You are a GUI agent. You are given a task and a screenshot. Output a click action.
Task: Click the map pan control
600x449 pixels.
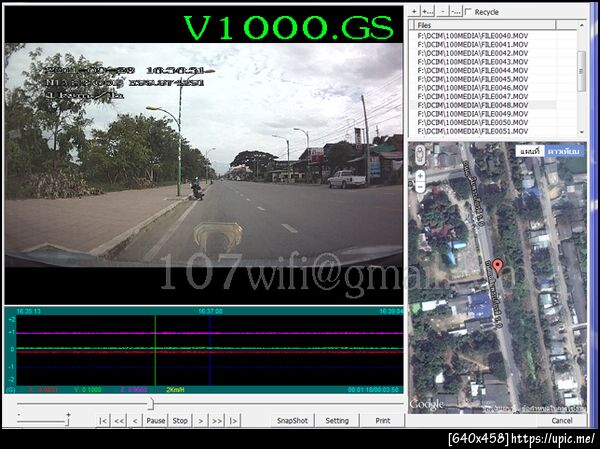click(x=420, y=155)
